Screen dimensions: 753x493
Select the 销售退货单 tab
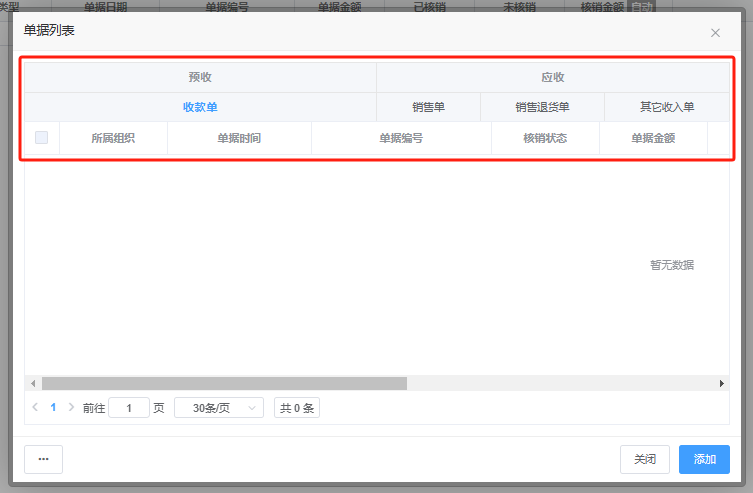pyautogui.click(x=542, y=107)
